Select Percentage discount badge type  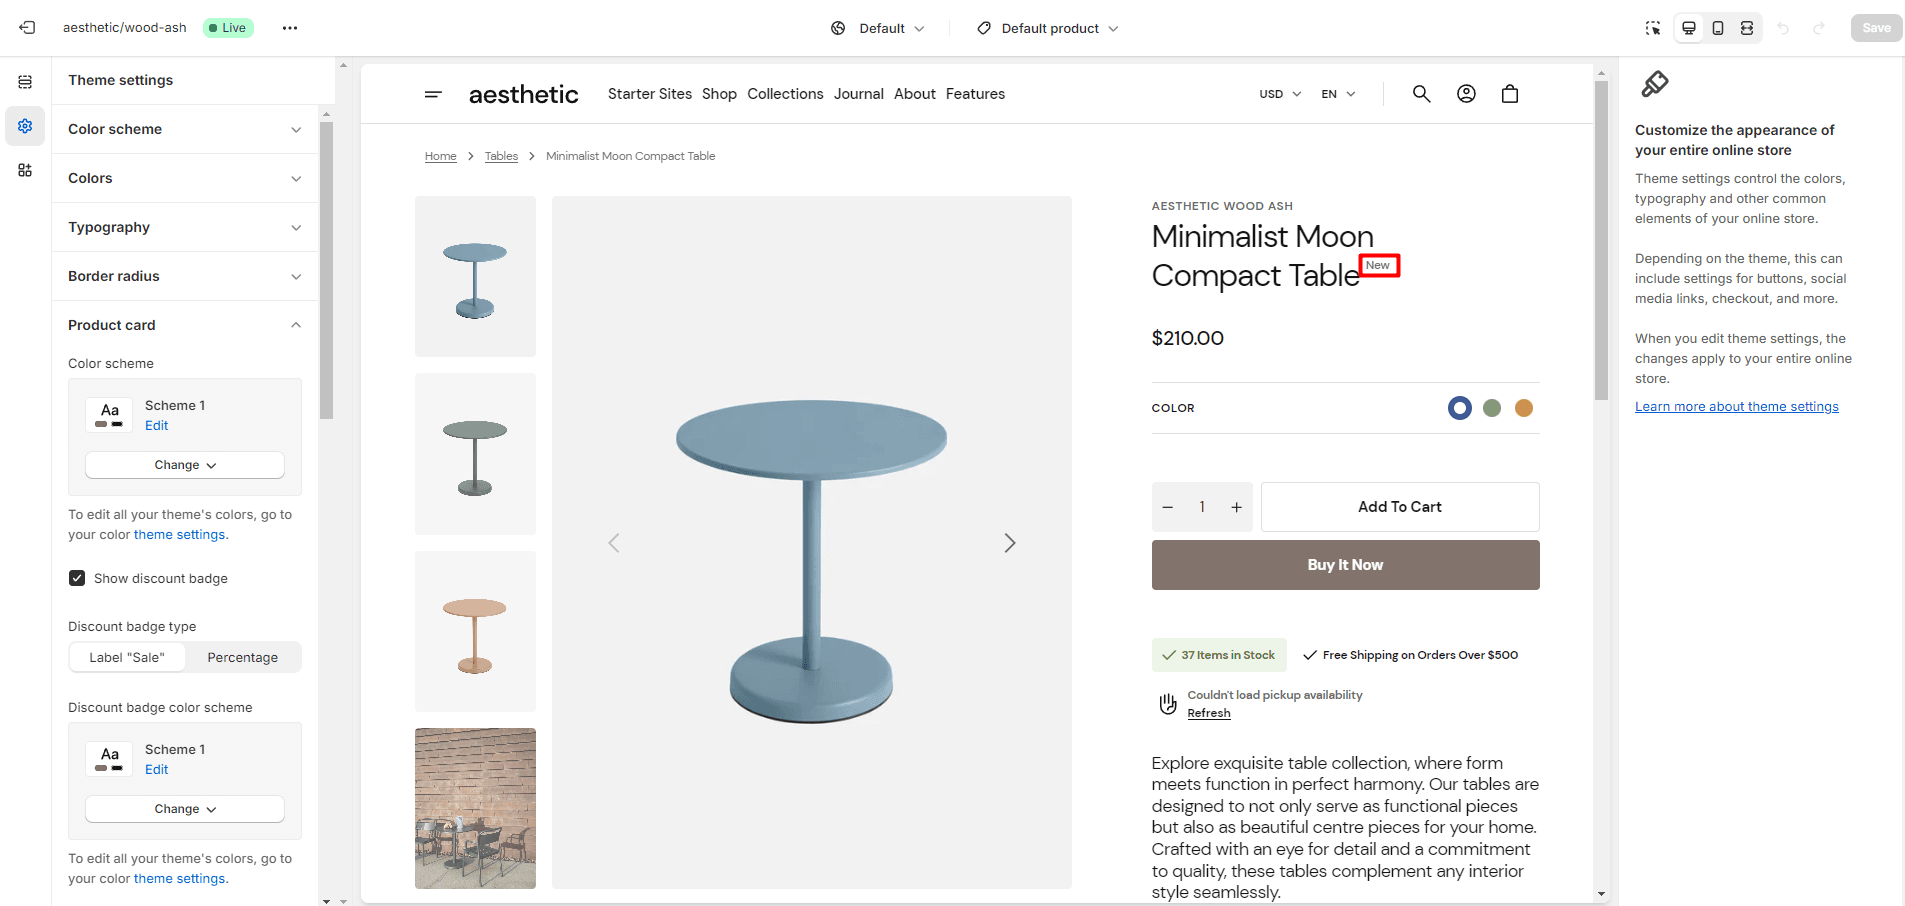coord(242,657)
